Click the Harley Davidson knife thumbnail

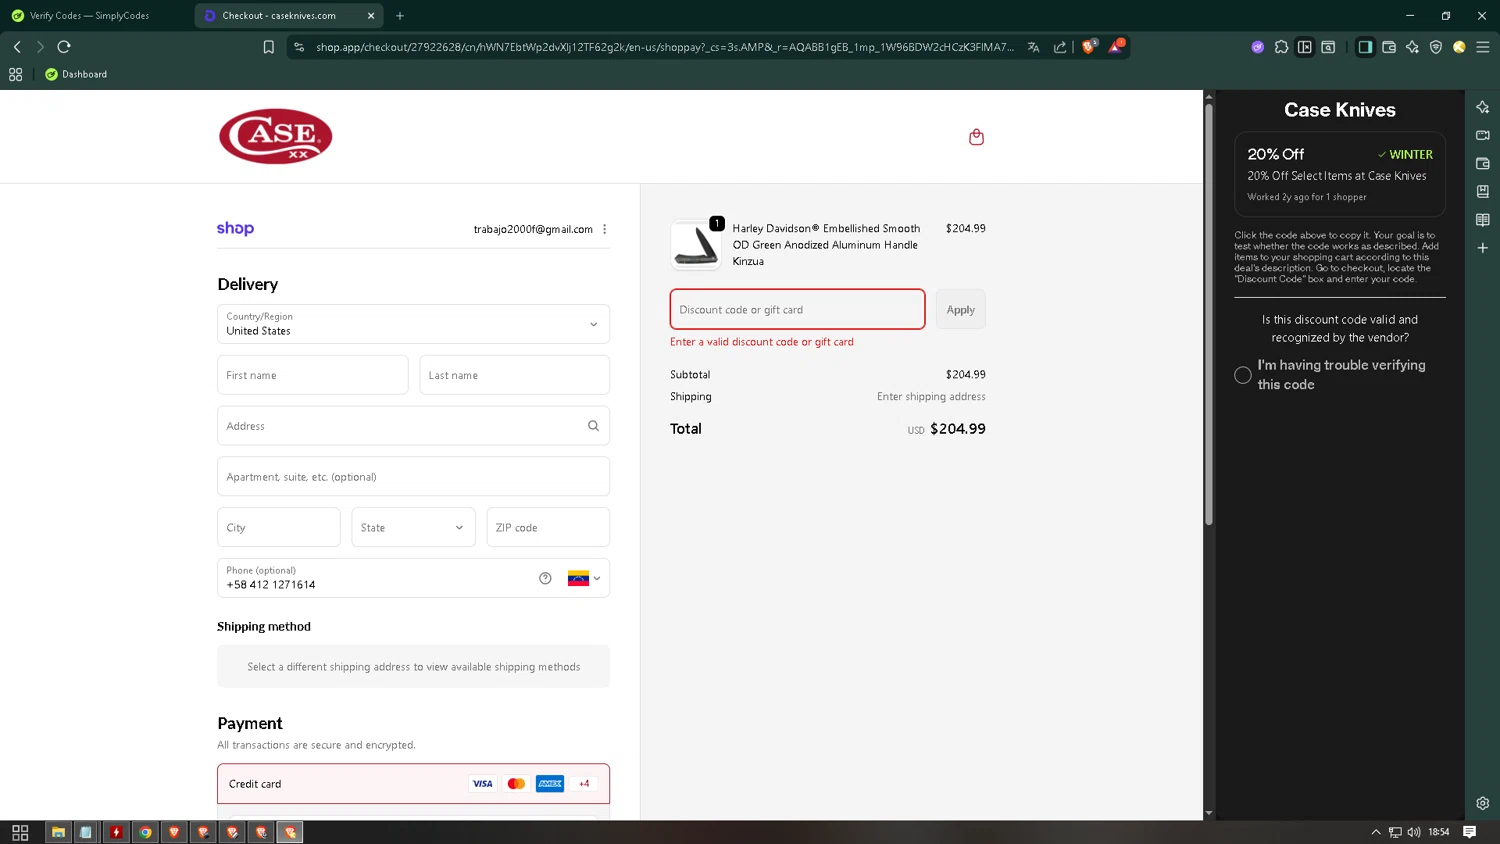pos(695,245)
